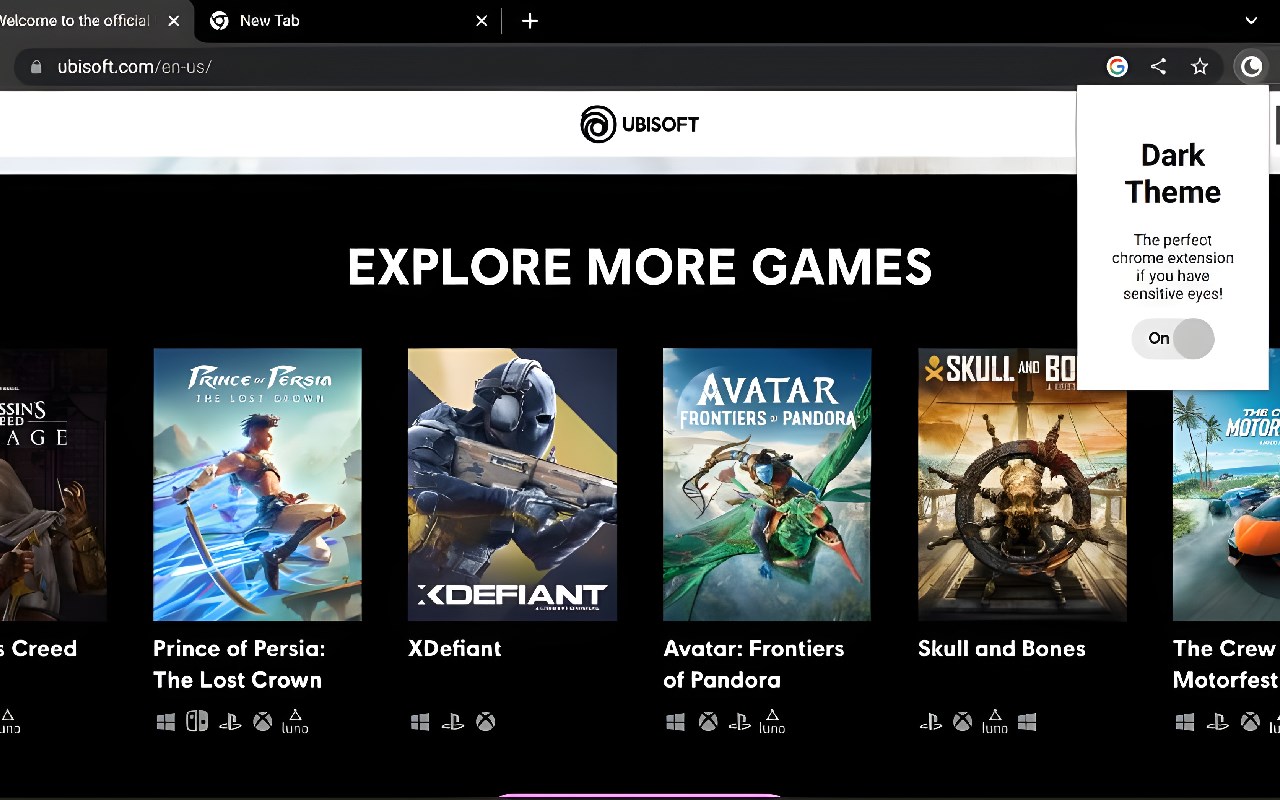Viewport: 1280px width, 800px height.
Task: Open The Crew Motorfest title link
Action: (x=1226, y=664)
